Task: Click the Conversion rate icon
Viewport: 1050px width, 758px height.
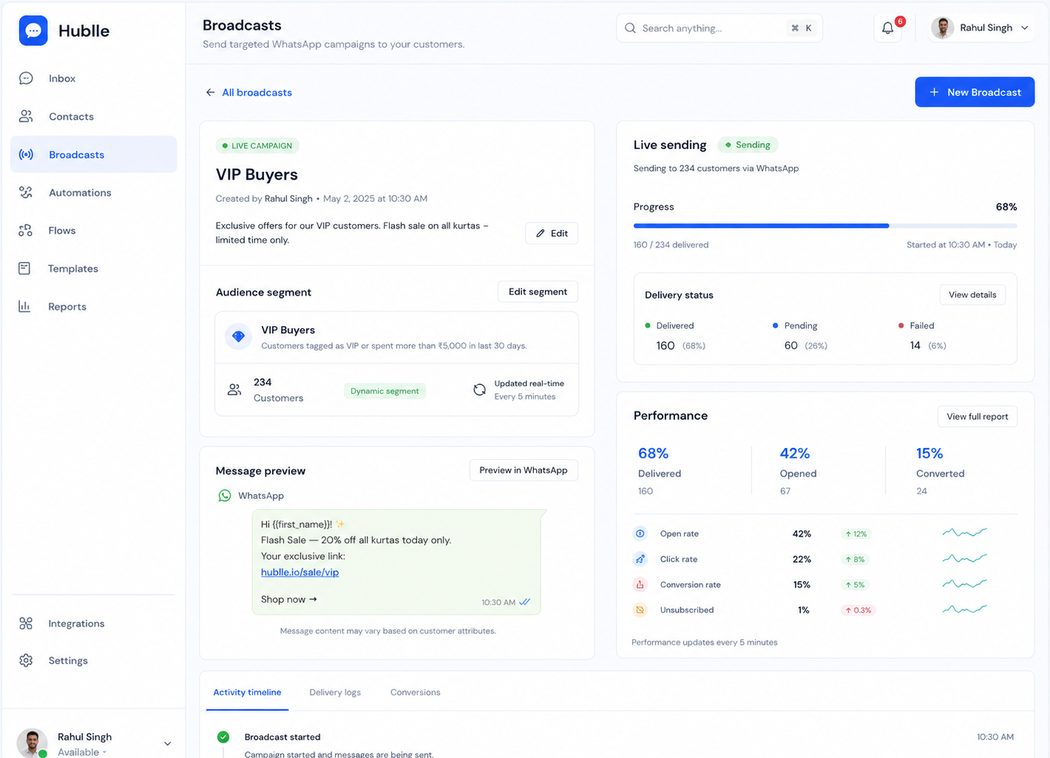Action: click(640, 585)
